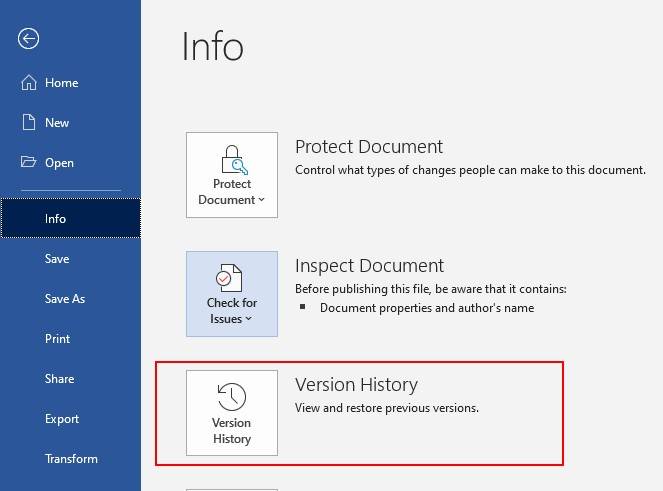Screen dimensions: 663x491
Task: Click the Check for Issues document checkmark icon
Action: click(229, 278)
